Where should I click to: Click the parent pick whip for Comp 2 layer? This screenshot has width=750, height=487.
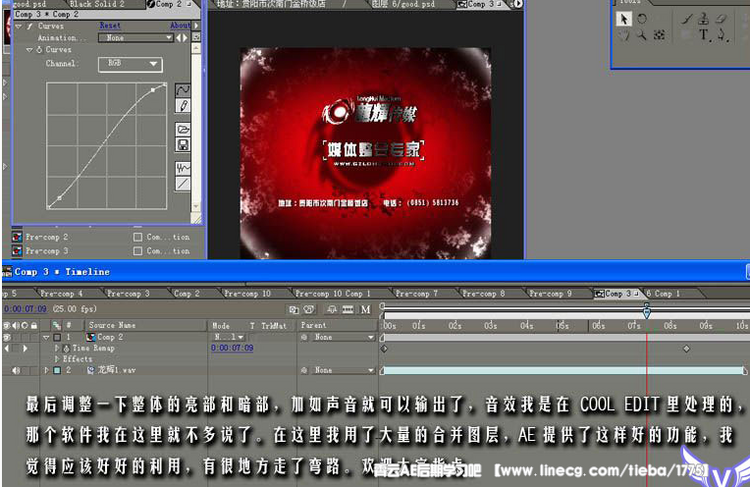pos(304,337)
